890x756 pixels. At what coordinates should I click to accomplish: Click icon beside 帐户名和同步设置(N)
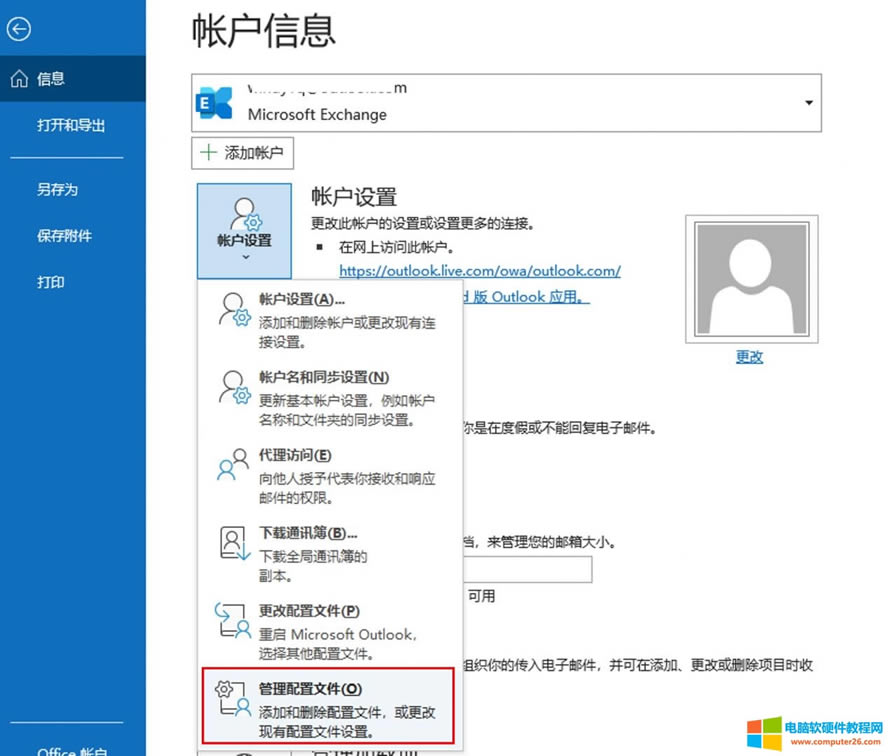tap(234, 388)
